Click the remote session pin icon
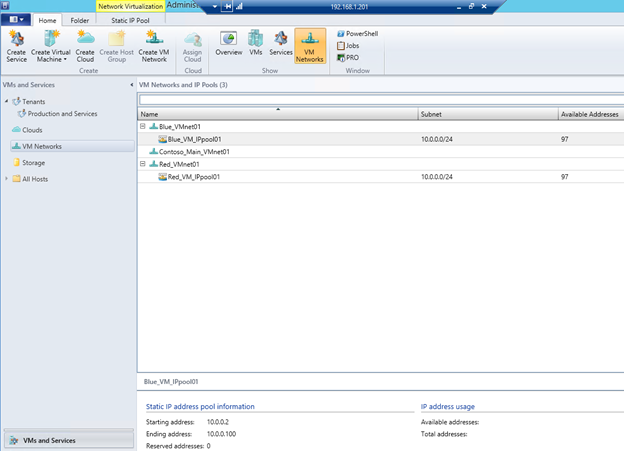 [227, 6]
